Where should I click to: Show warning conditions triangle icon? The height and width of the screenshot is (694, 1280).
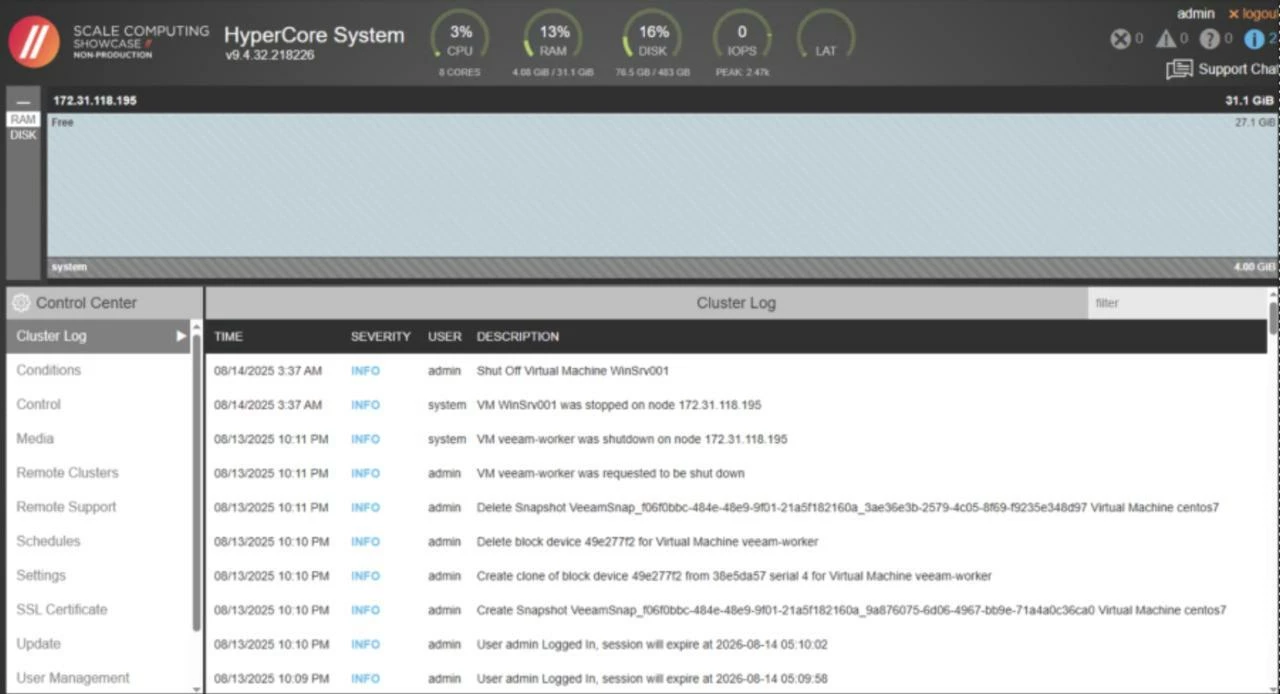pyautogui.click(x=1165, y=39)
